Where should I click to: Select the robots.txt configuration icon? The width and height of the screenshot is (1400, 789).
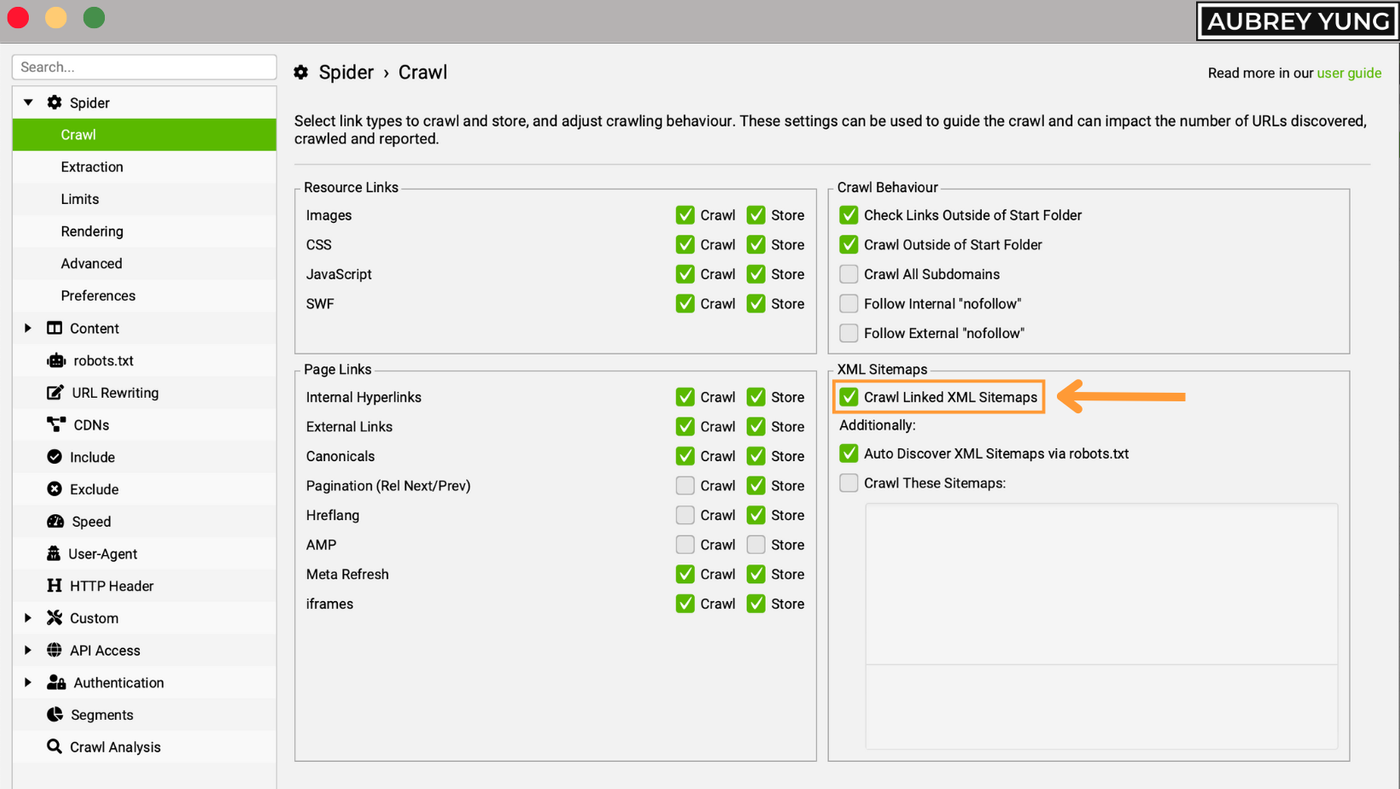54,360
